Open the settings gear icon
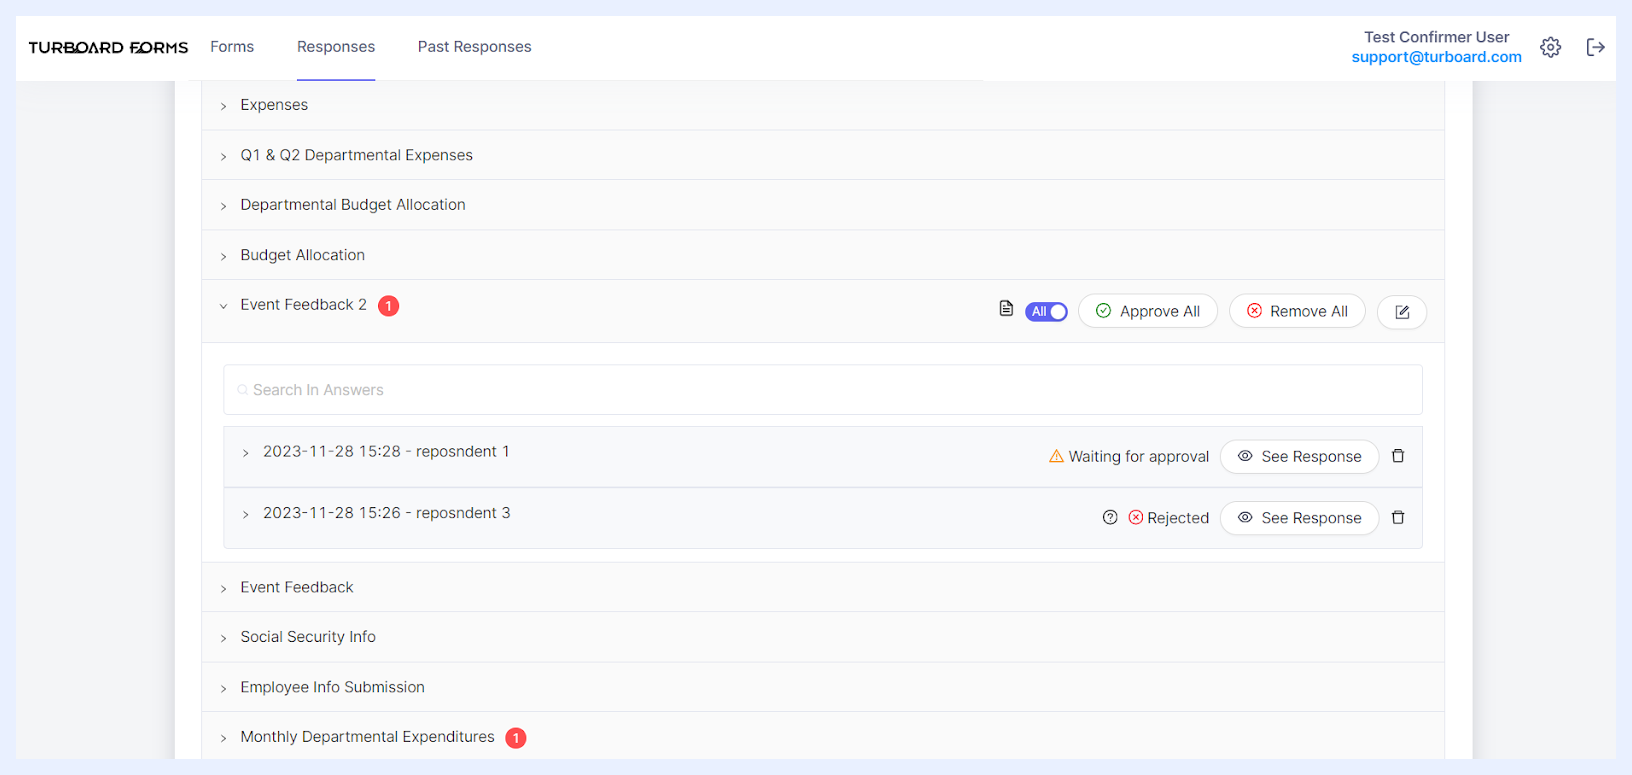1632x775 pixels. (1550, 47)
